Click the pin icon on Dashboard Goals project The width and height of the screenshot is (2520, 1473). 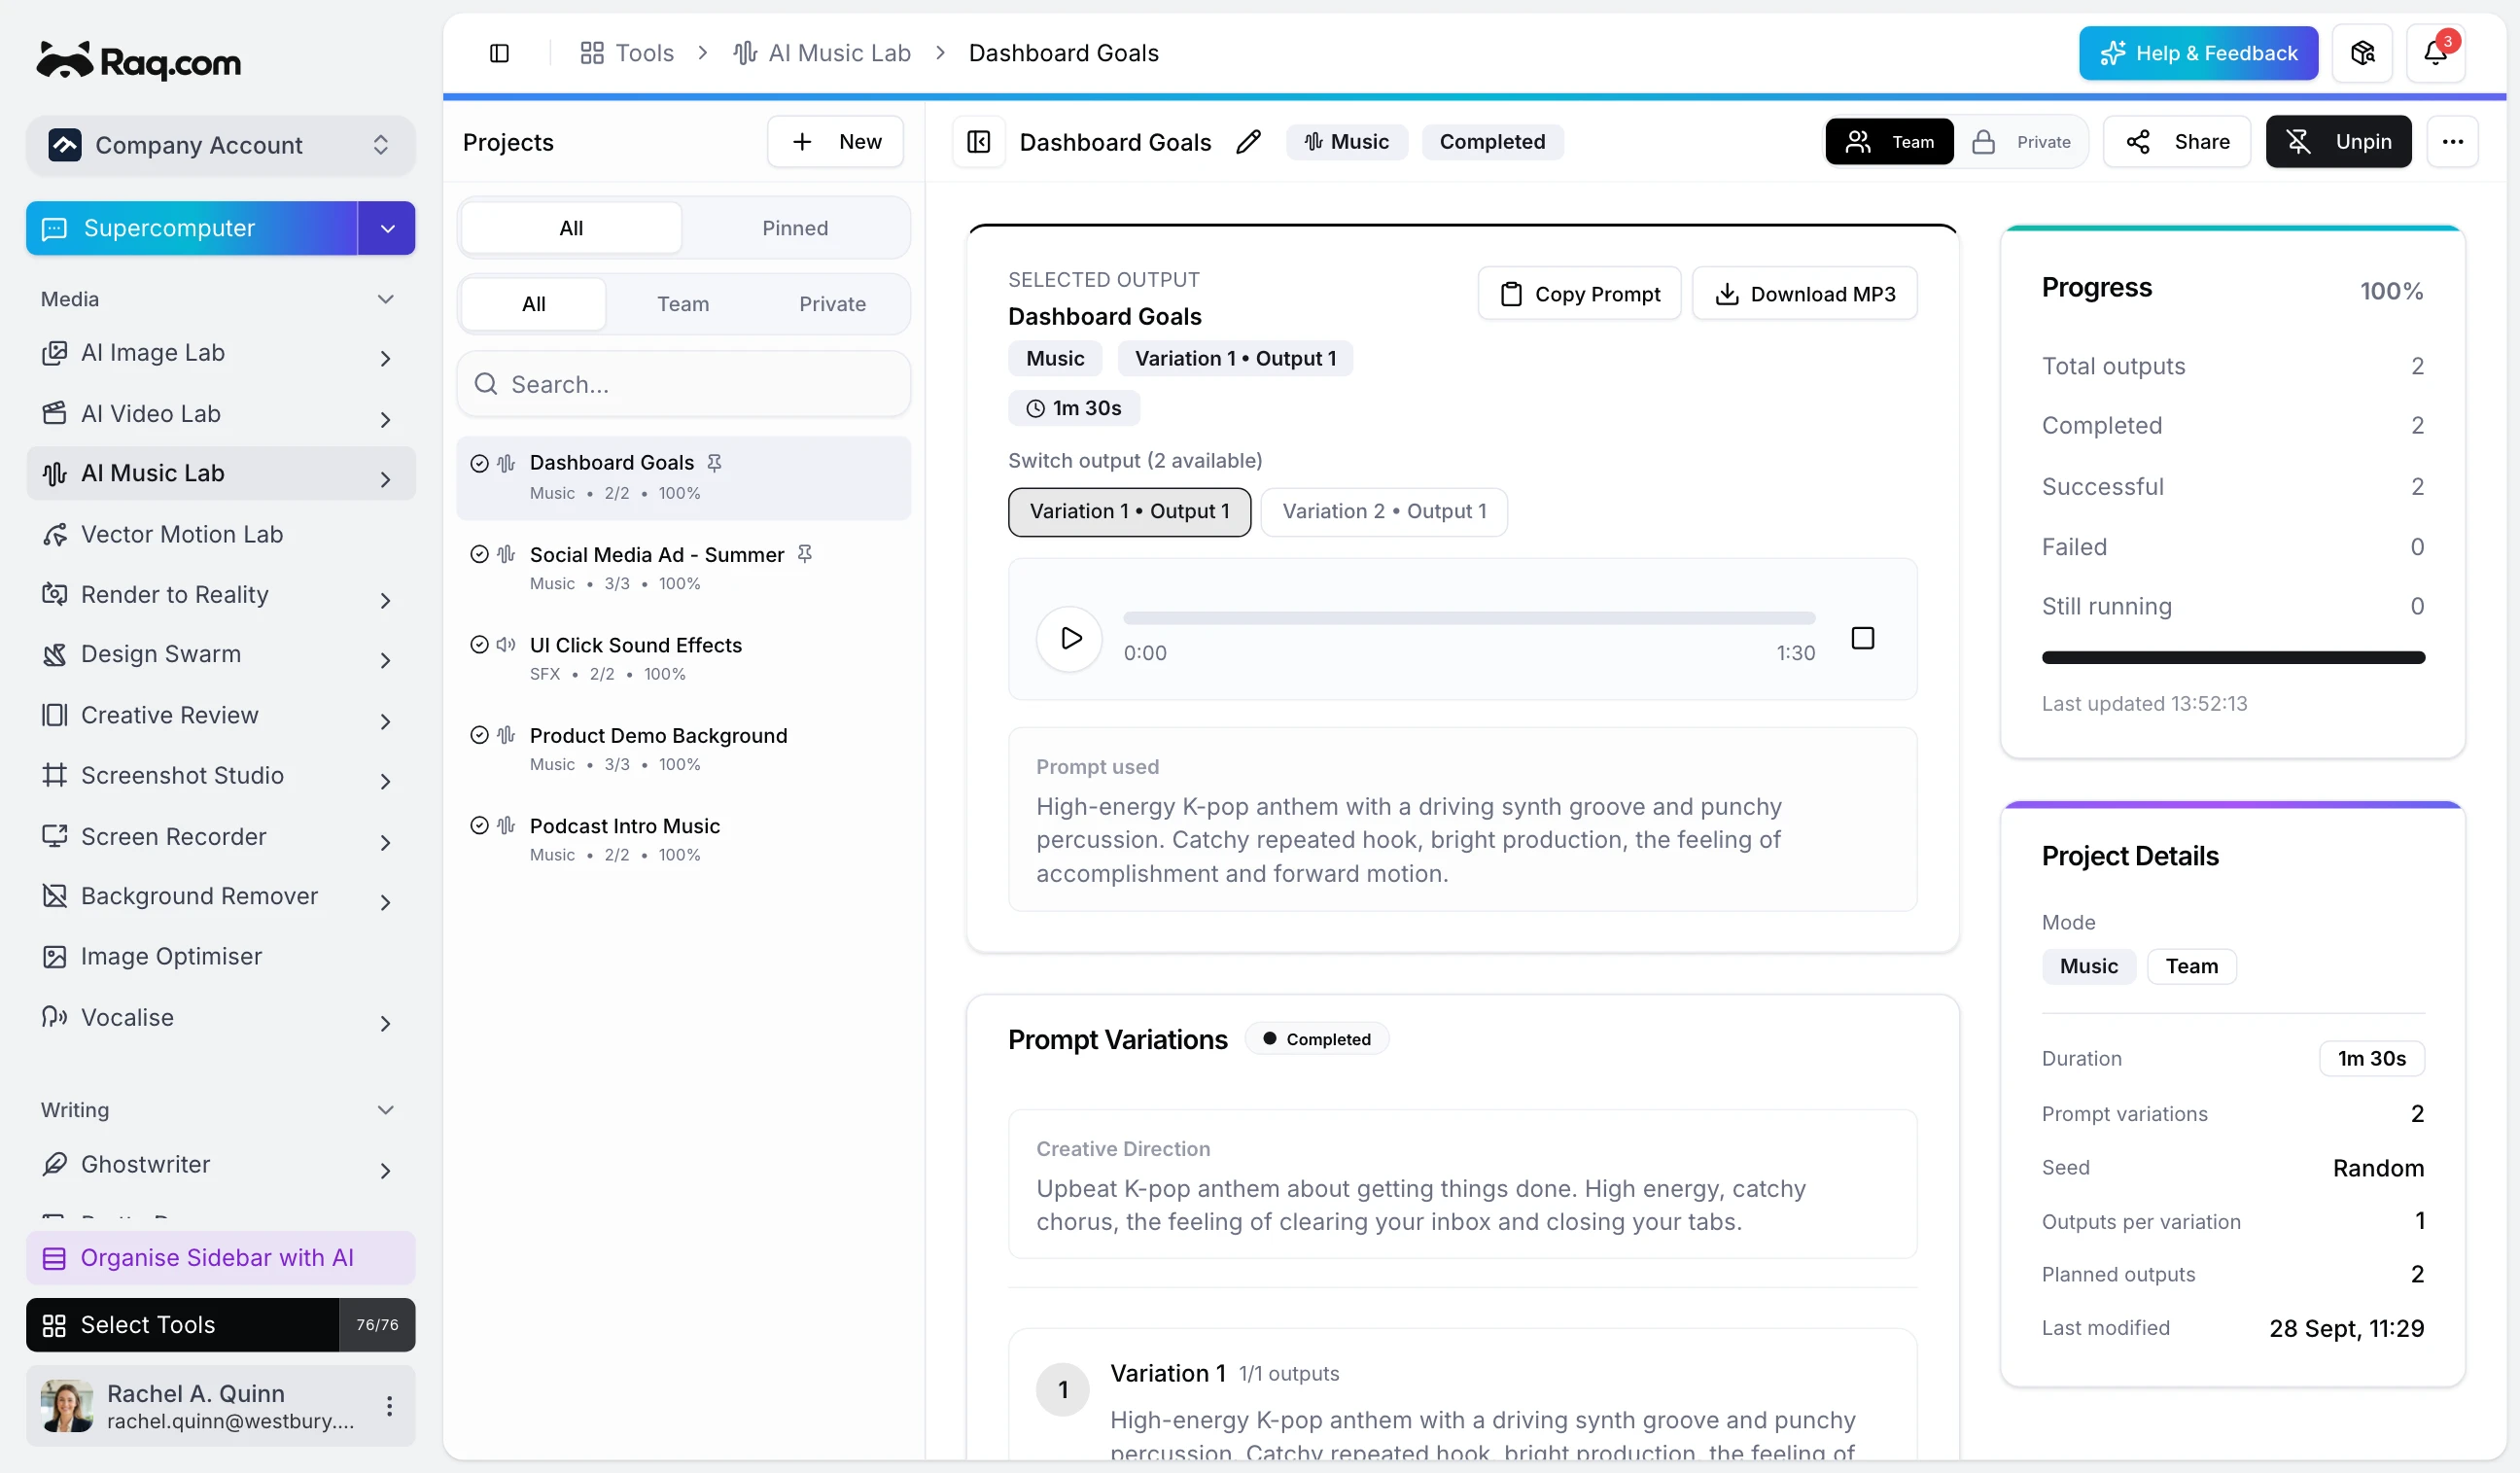point(714,463)
